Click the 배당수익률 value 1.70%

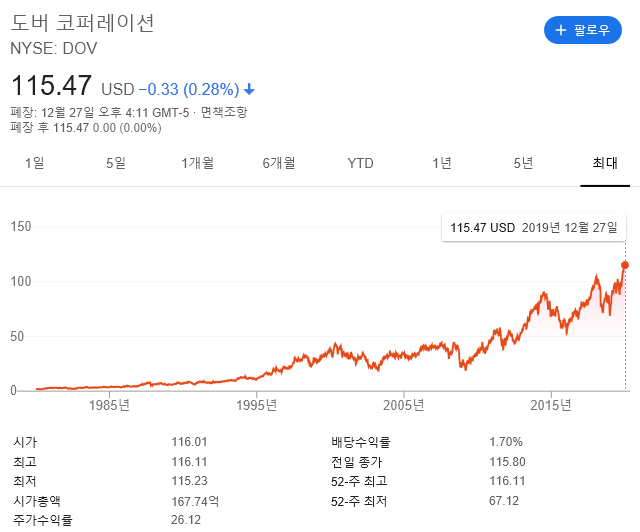506,442
